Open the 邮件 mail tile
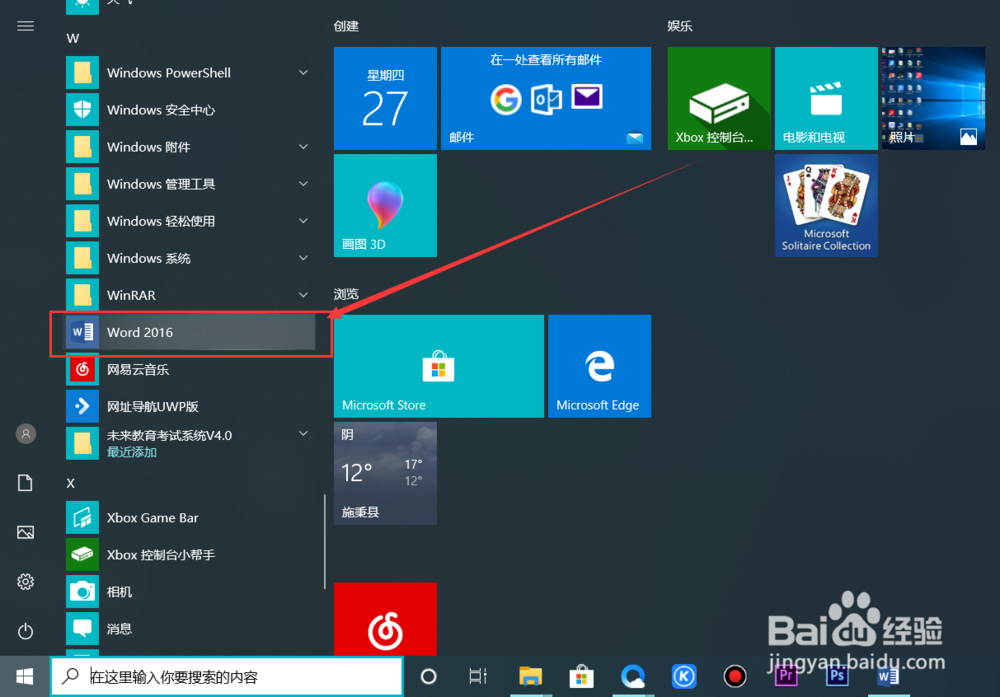The width and height of the screenshot is (1000, 697). pyautogui.click(x=546, y=98)
